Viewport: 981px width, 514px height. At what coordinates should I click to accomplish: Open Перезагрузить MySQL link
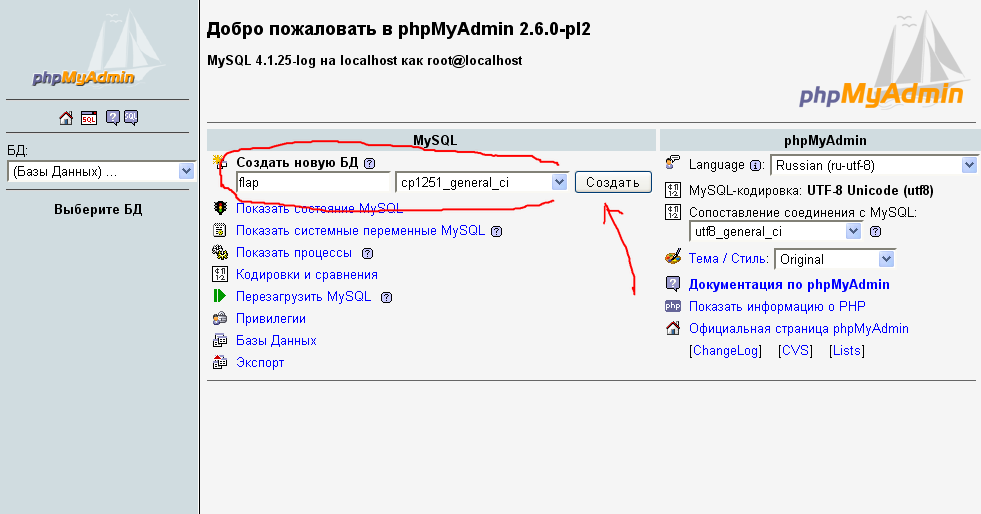pos(303,296)
